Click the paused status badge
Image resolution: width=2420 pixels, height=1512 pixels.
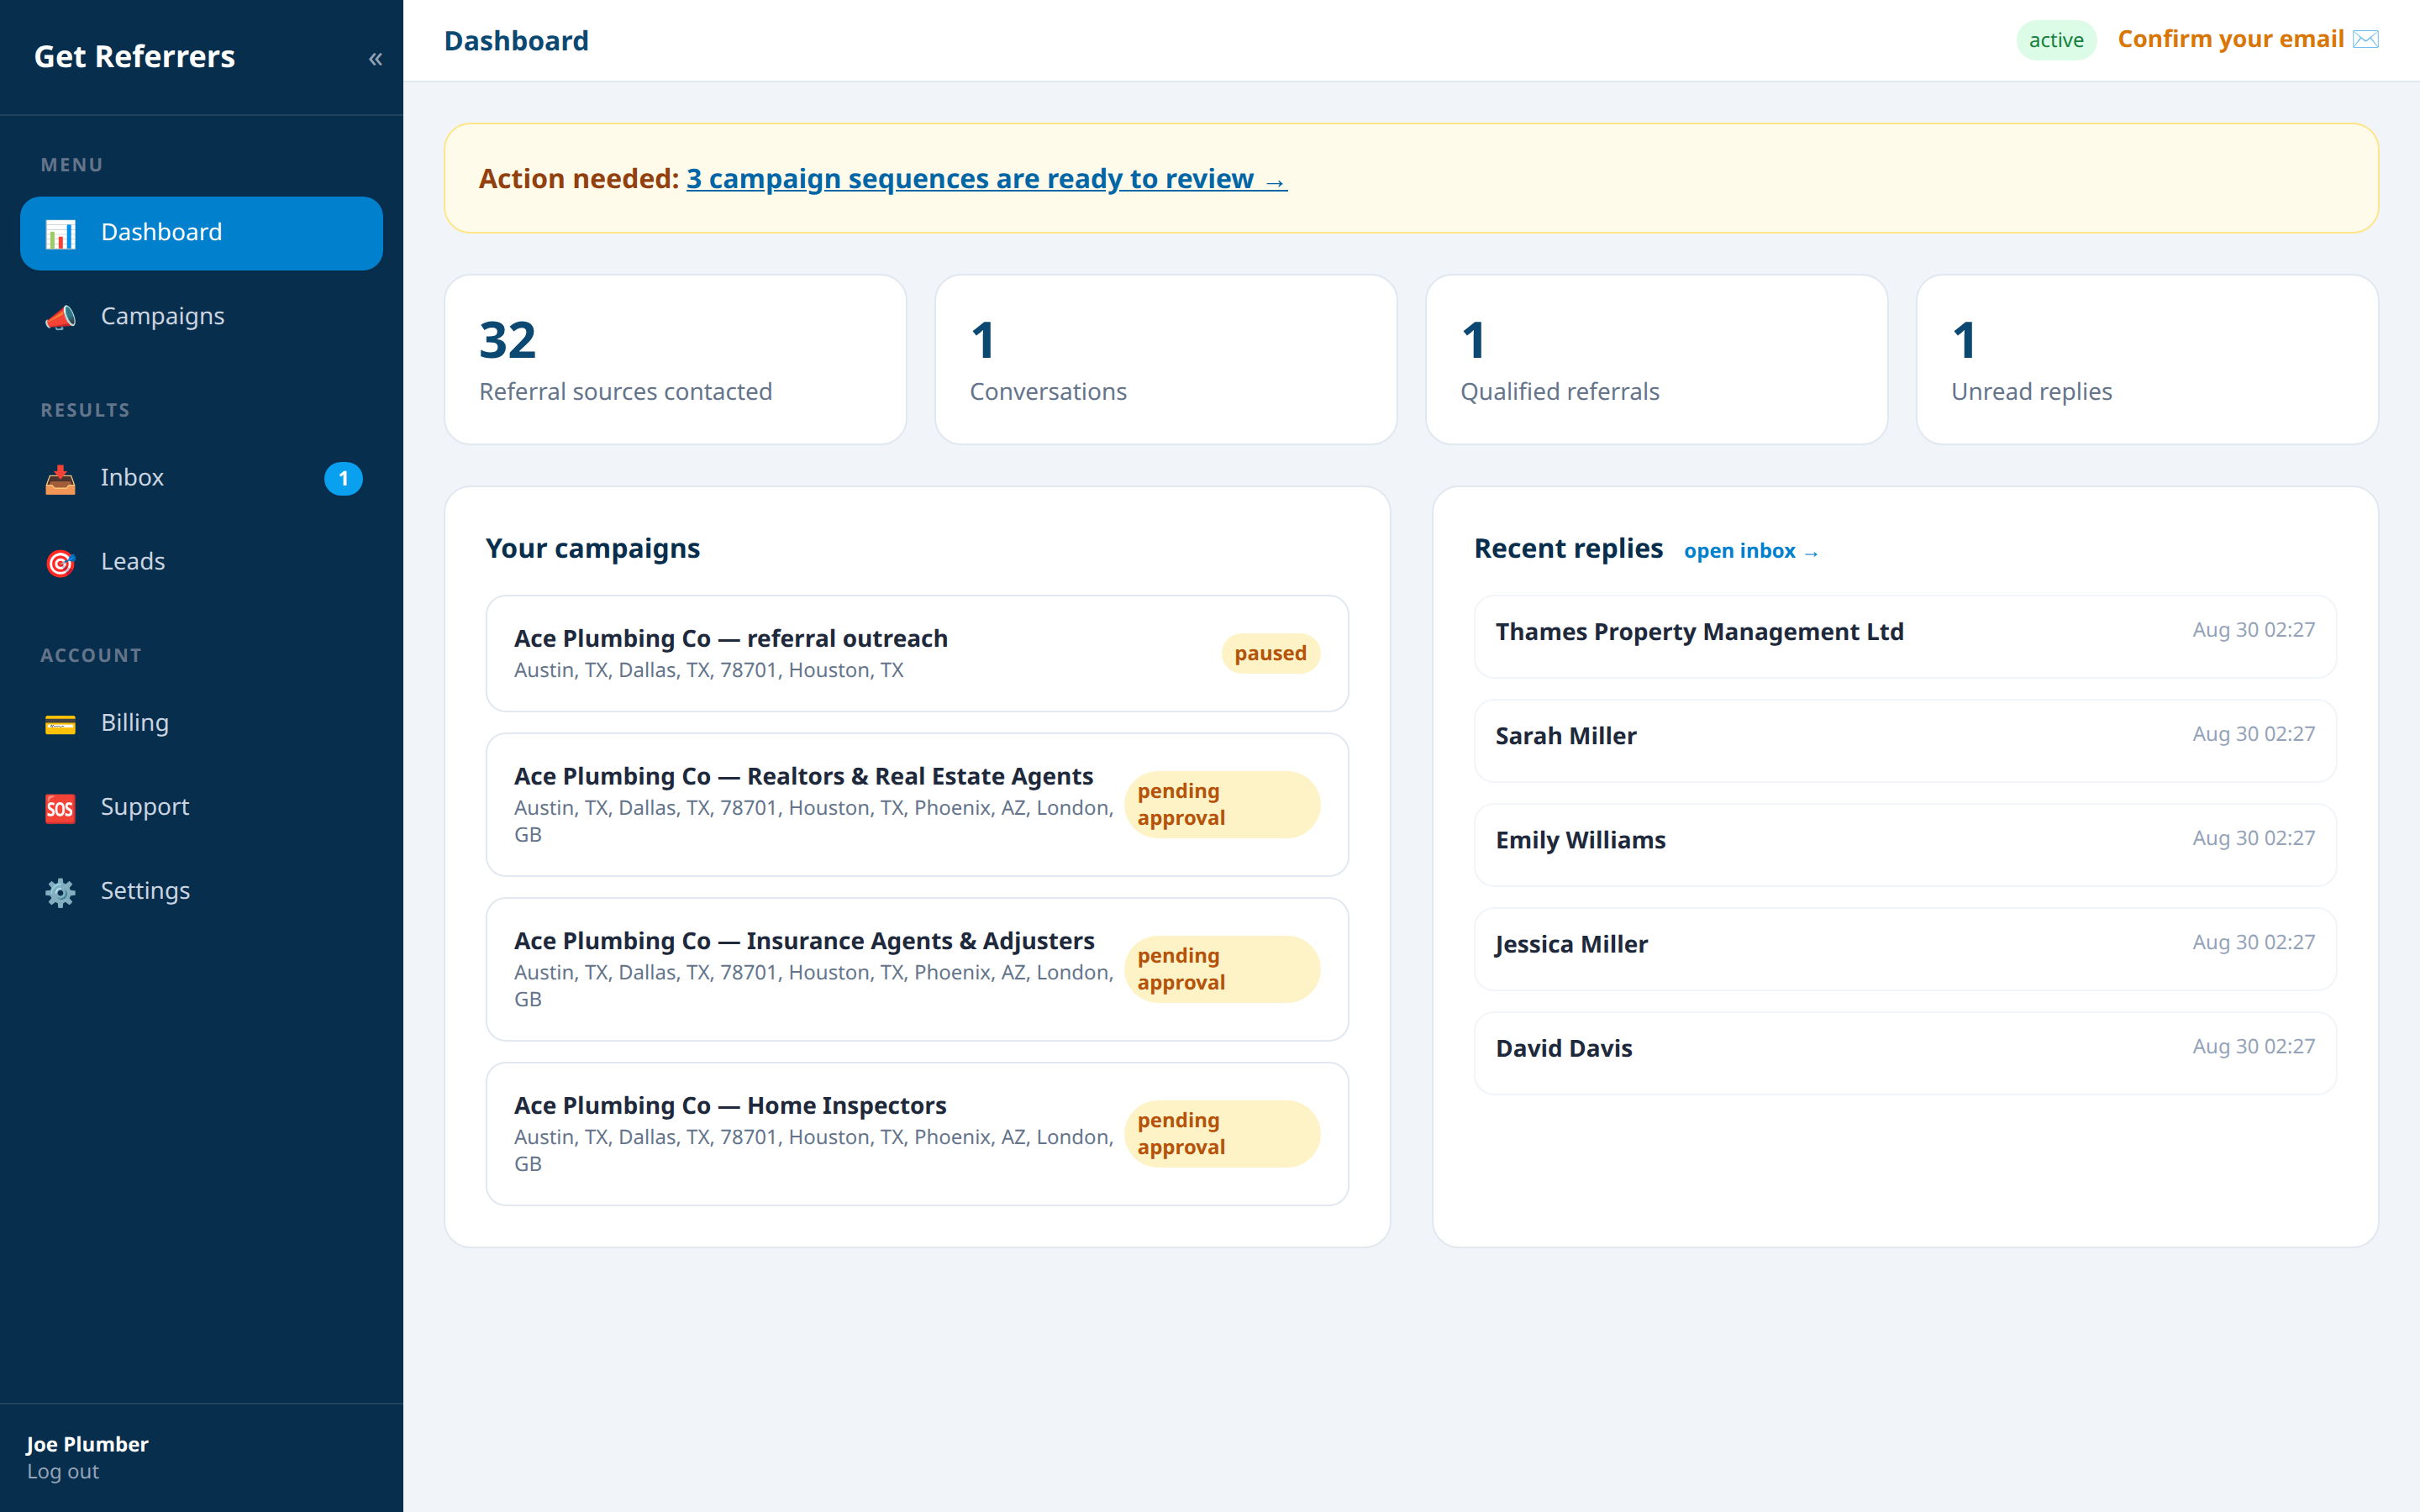[1270, 654]
